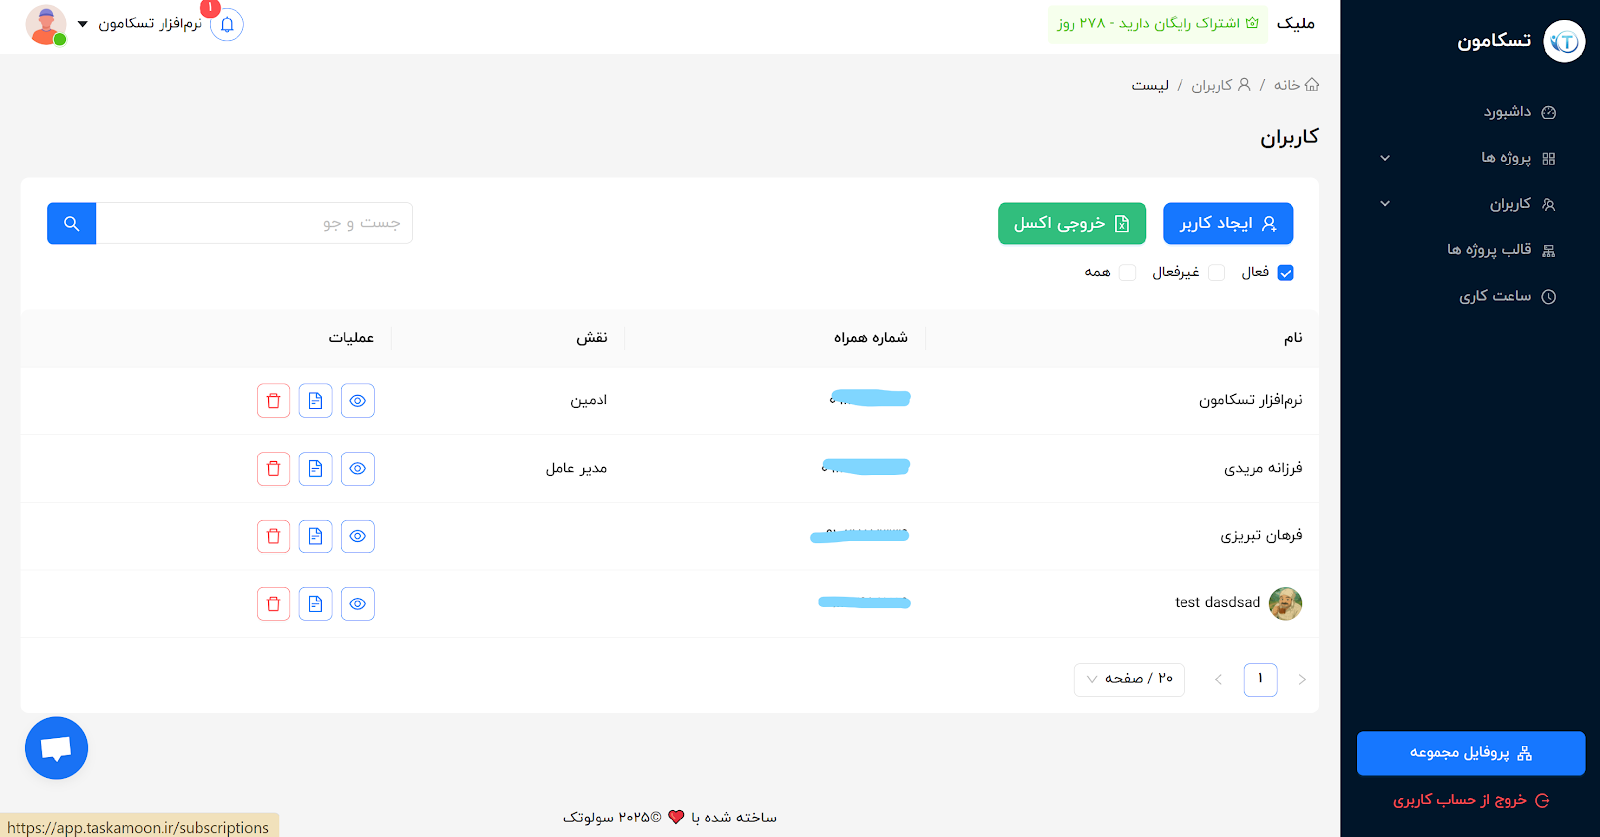View details eye icon for نرم‌افزار تسکامون
The height and width of the screenshot is (837, 1600).
(357, 401)
